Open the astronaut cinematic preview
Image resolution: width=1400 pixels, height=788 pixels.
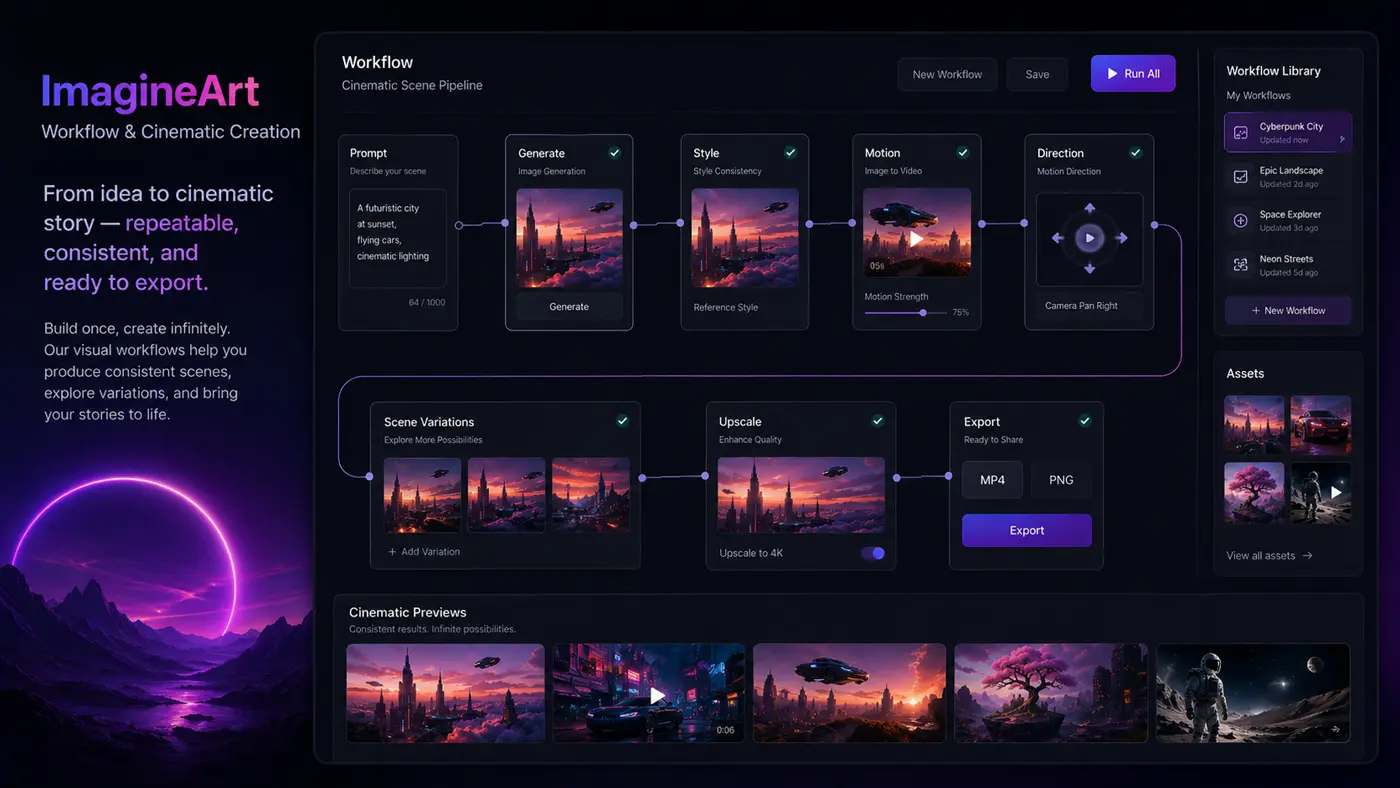[1253, 693]
